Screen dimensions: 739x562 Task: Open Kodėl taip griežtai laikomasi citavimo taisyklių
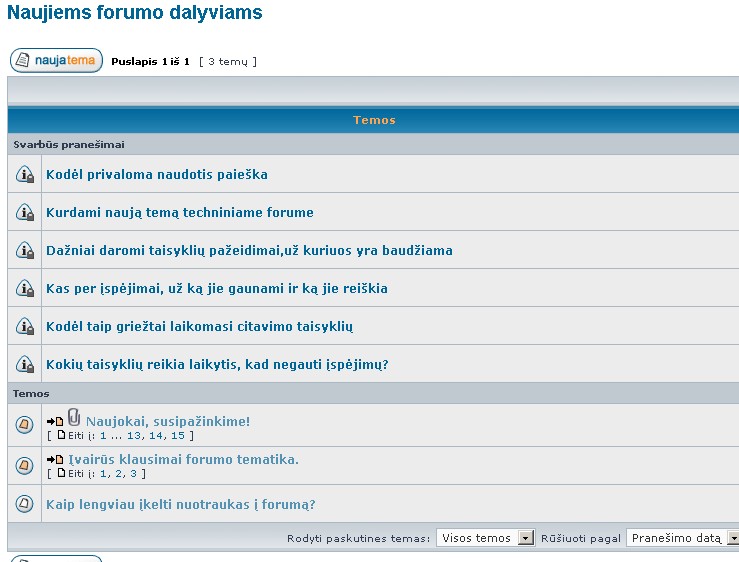[x=199, y=326]
